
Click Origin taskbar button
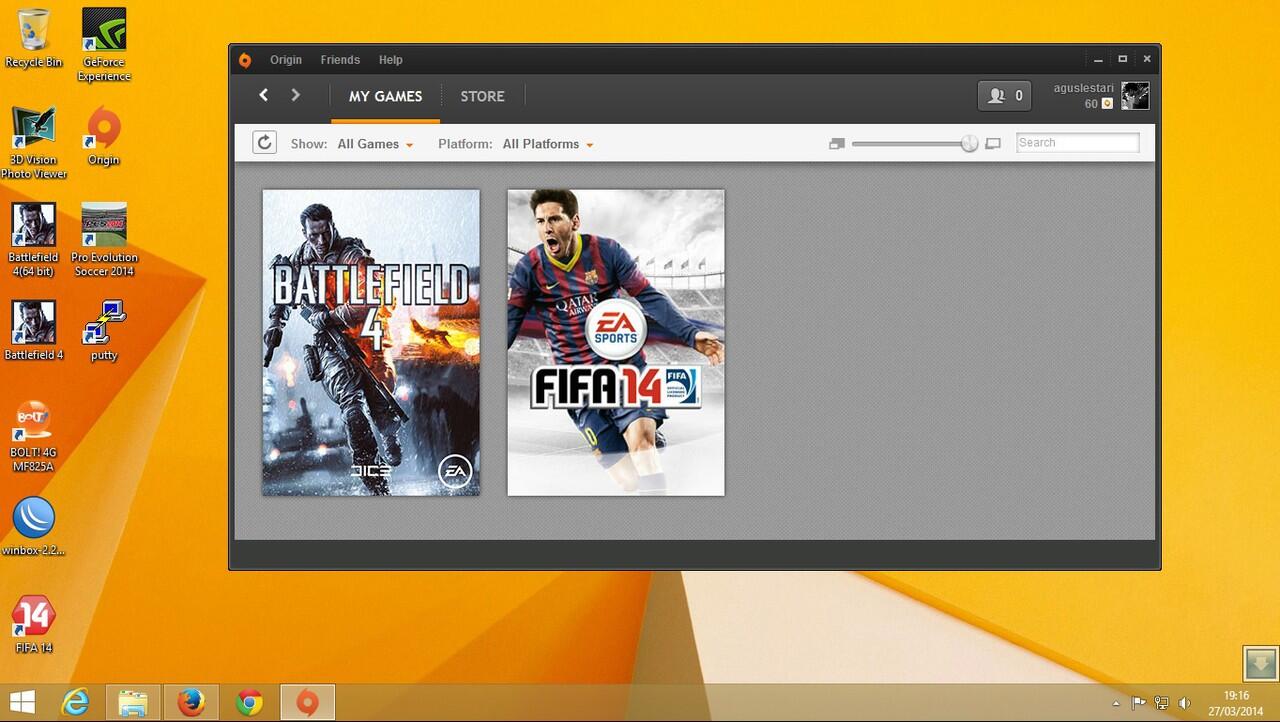[x=307, y=703]
